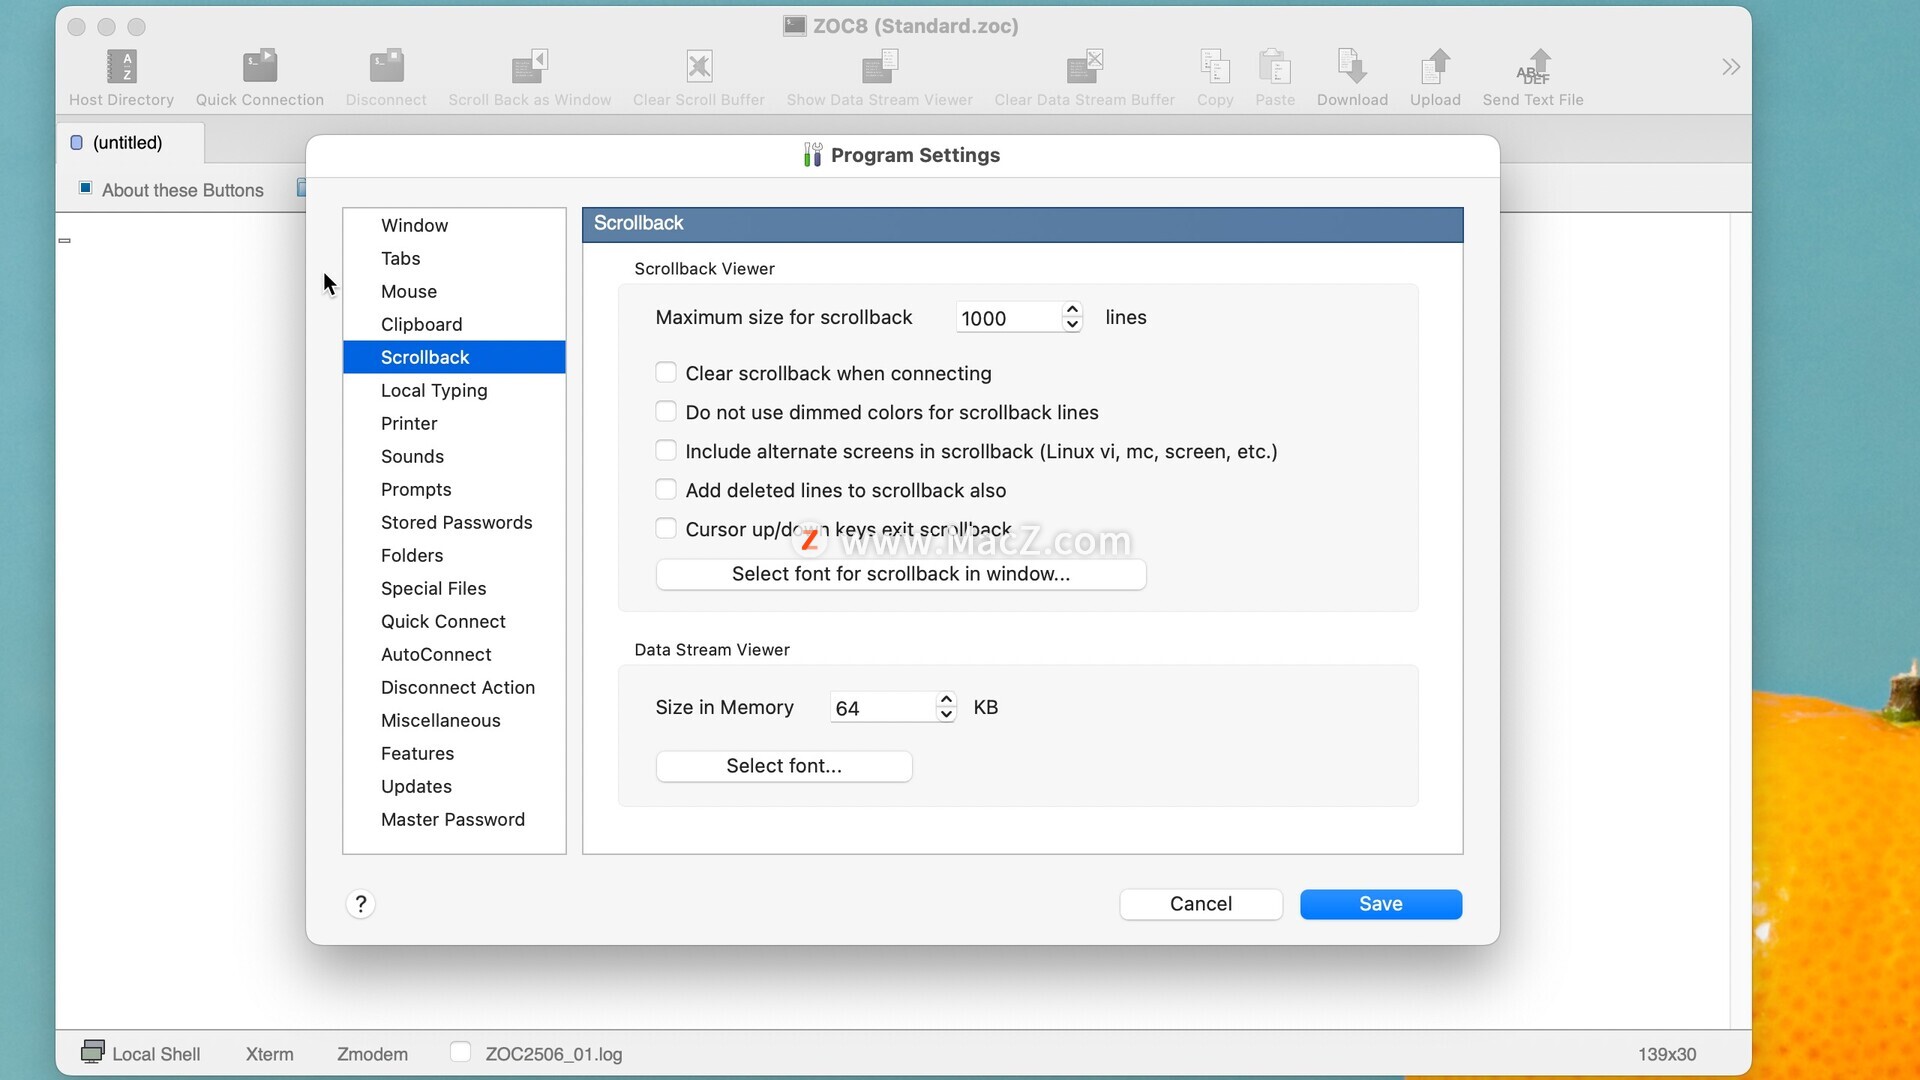Decrease maximum scrollback lines with down arrow
Image resolution: width=1920 pixels, height=1080 pixels.
[x=1072, y=325]
